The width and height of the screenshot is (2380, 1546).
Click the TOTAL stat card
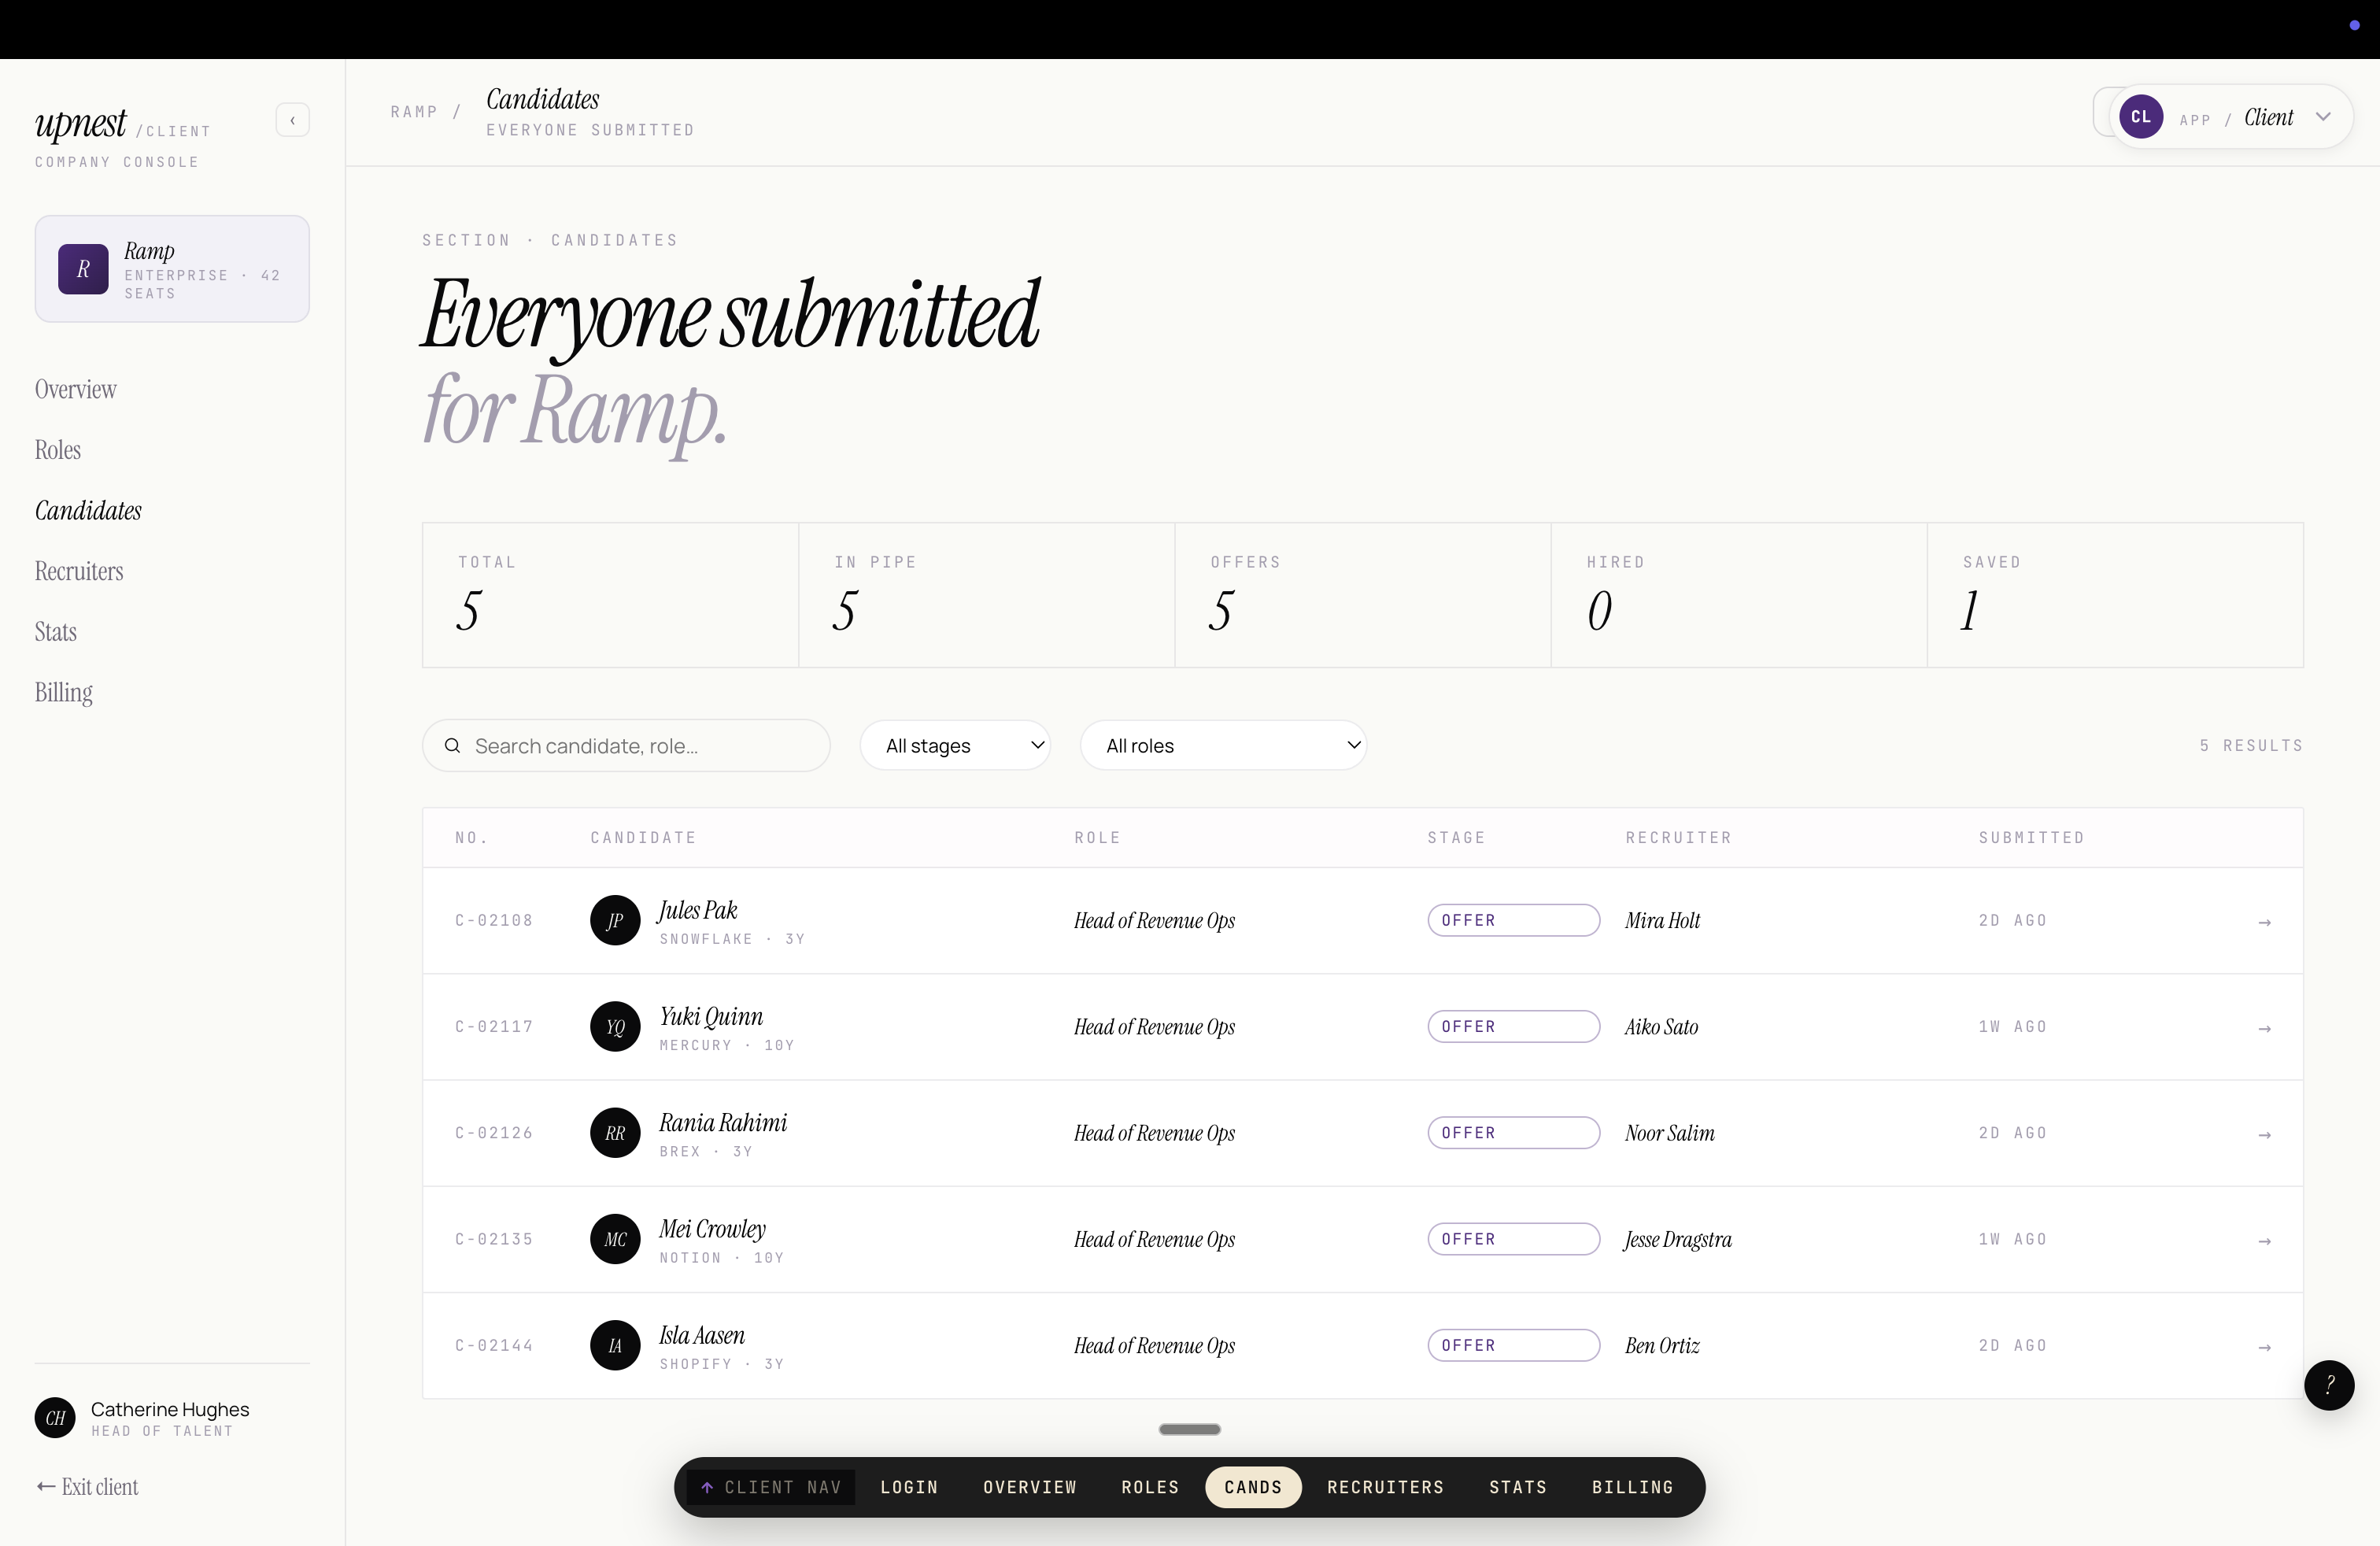(610, 595)
